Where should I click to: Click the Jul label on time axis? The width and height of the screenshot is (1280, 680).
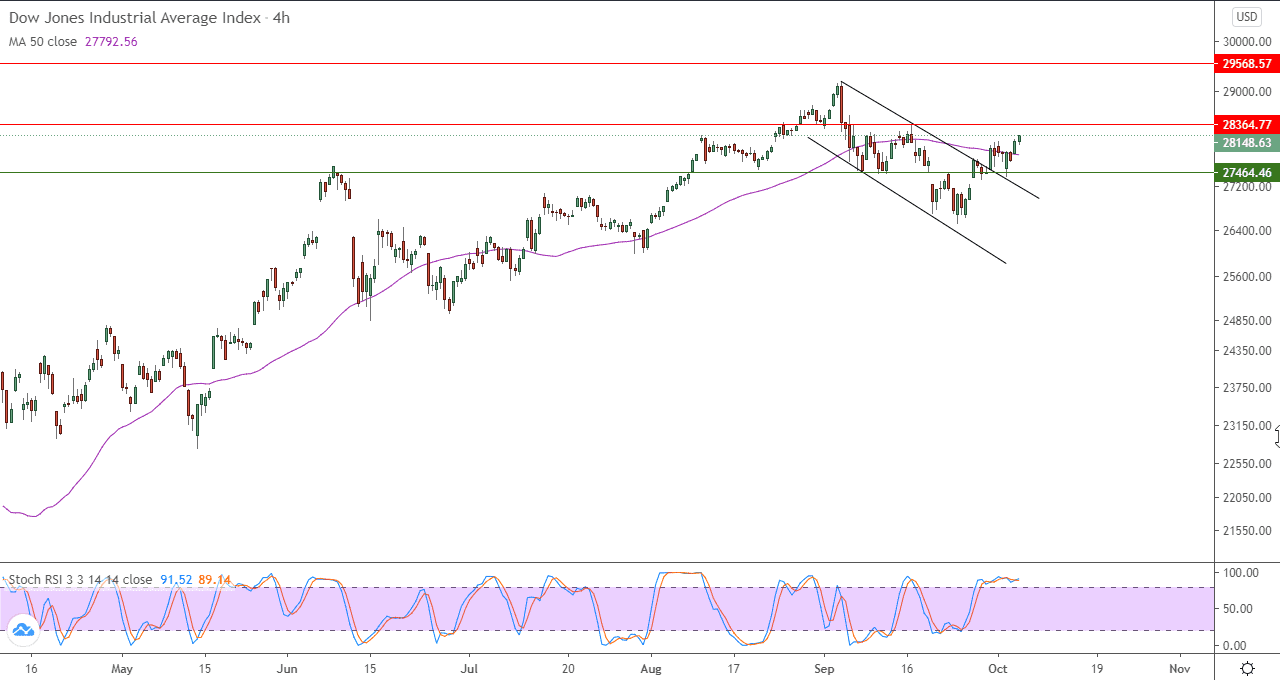469,668
